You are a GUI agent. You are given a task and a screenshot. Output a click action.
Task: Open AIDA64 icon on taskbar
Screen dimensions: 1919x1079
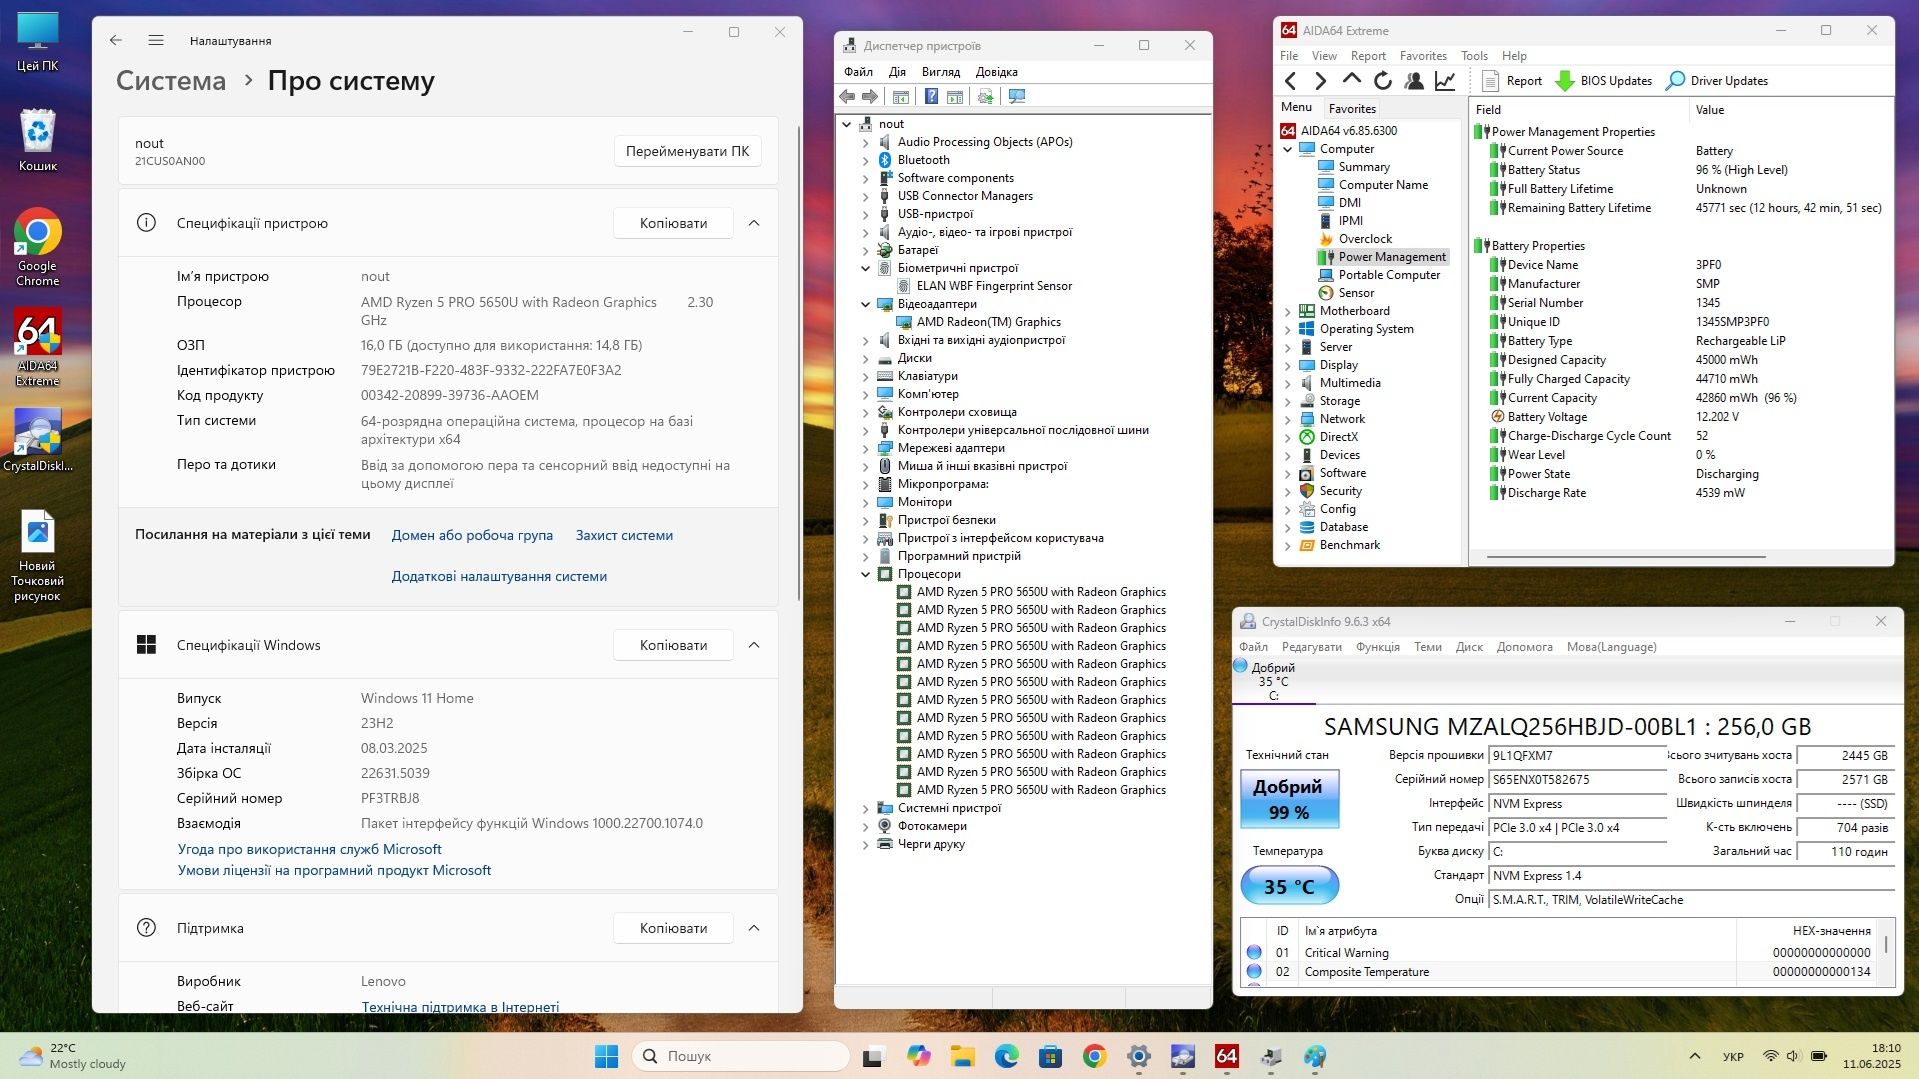click(x=1226, y=1056)
